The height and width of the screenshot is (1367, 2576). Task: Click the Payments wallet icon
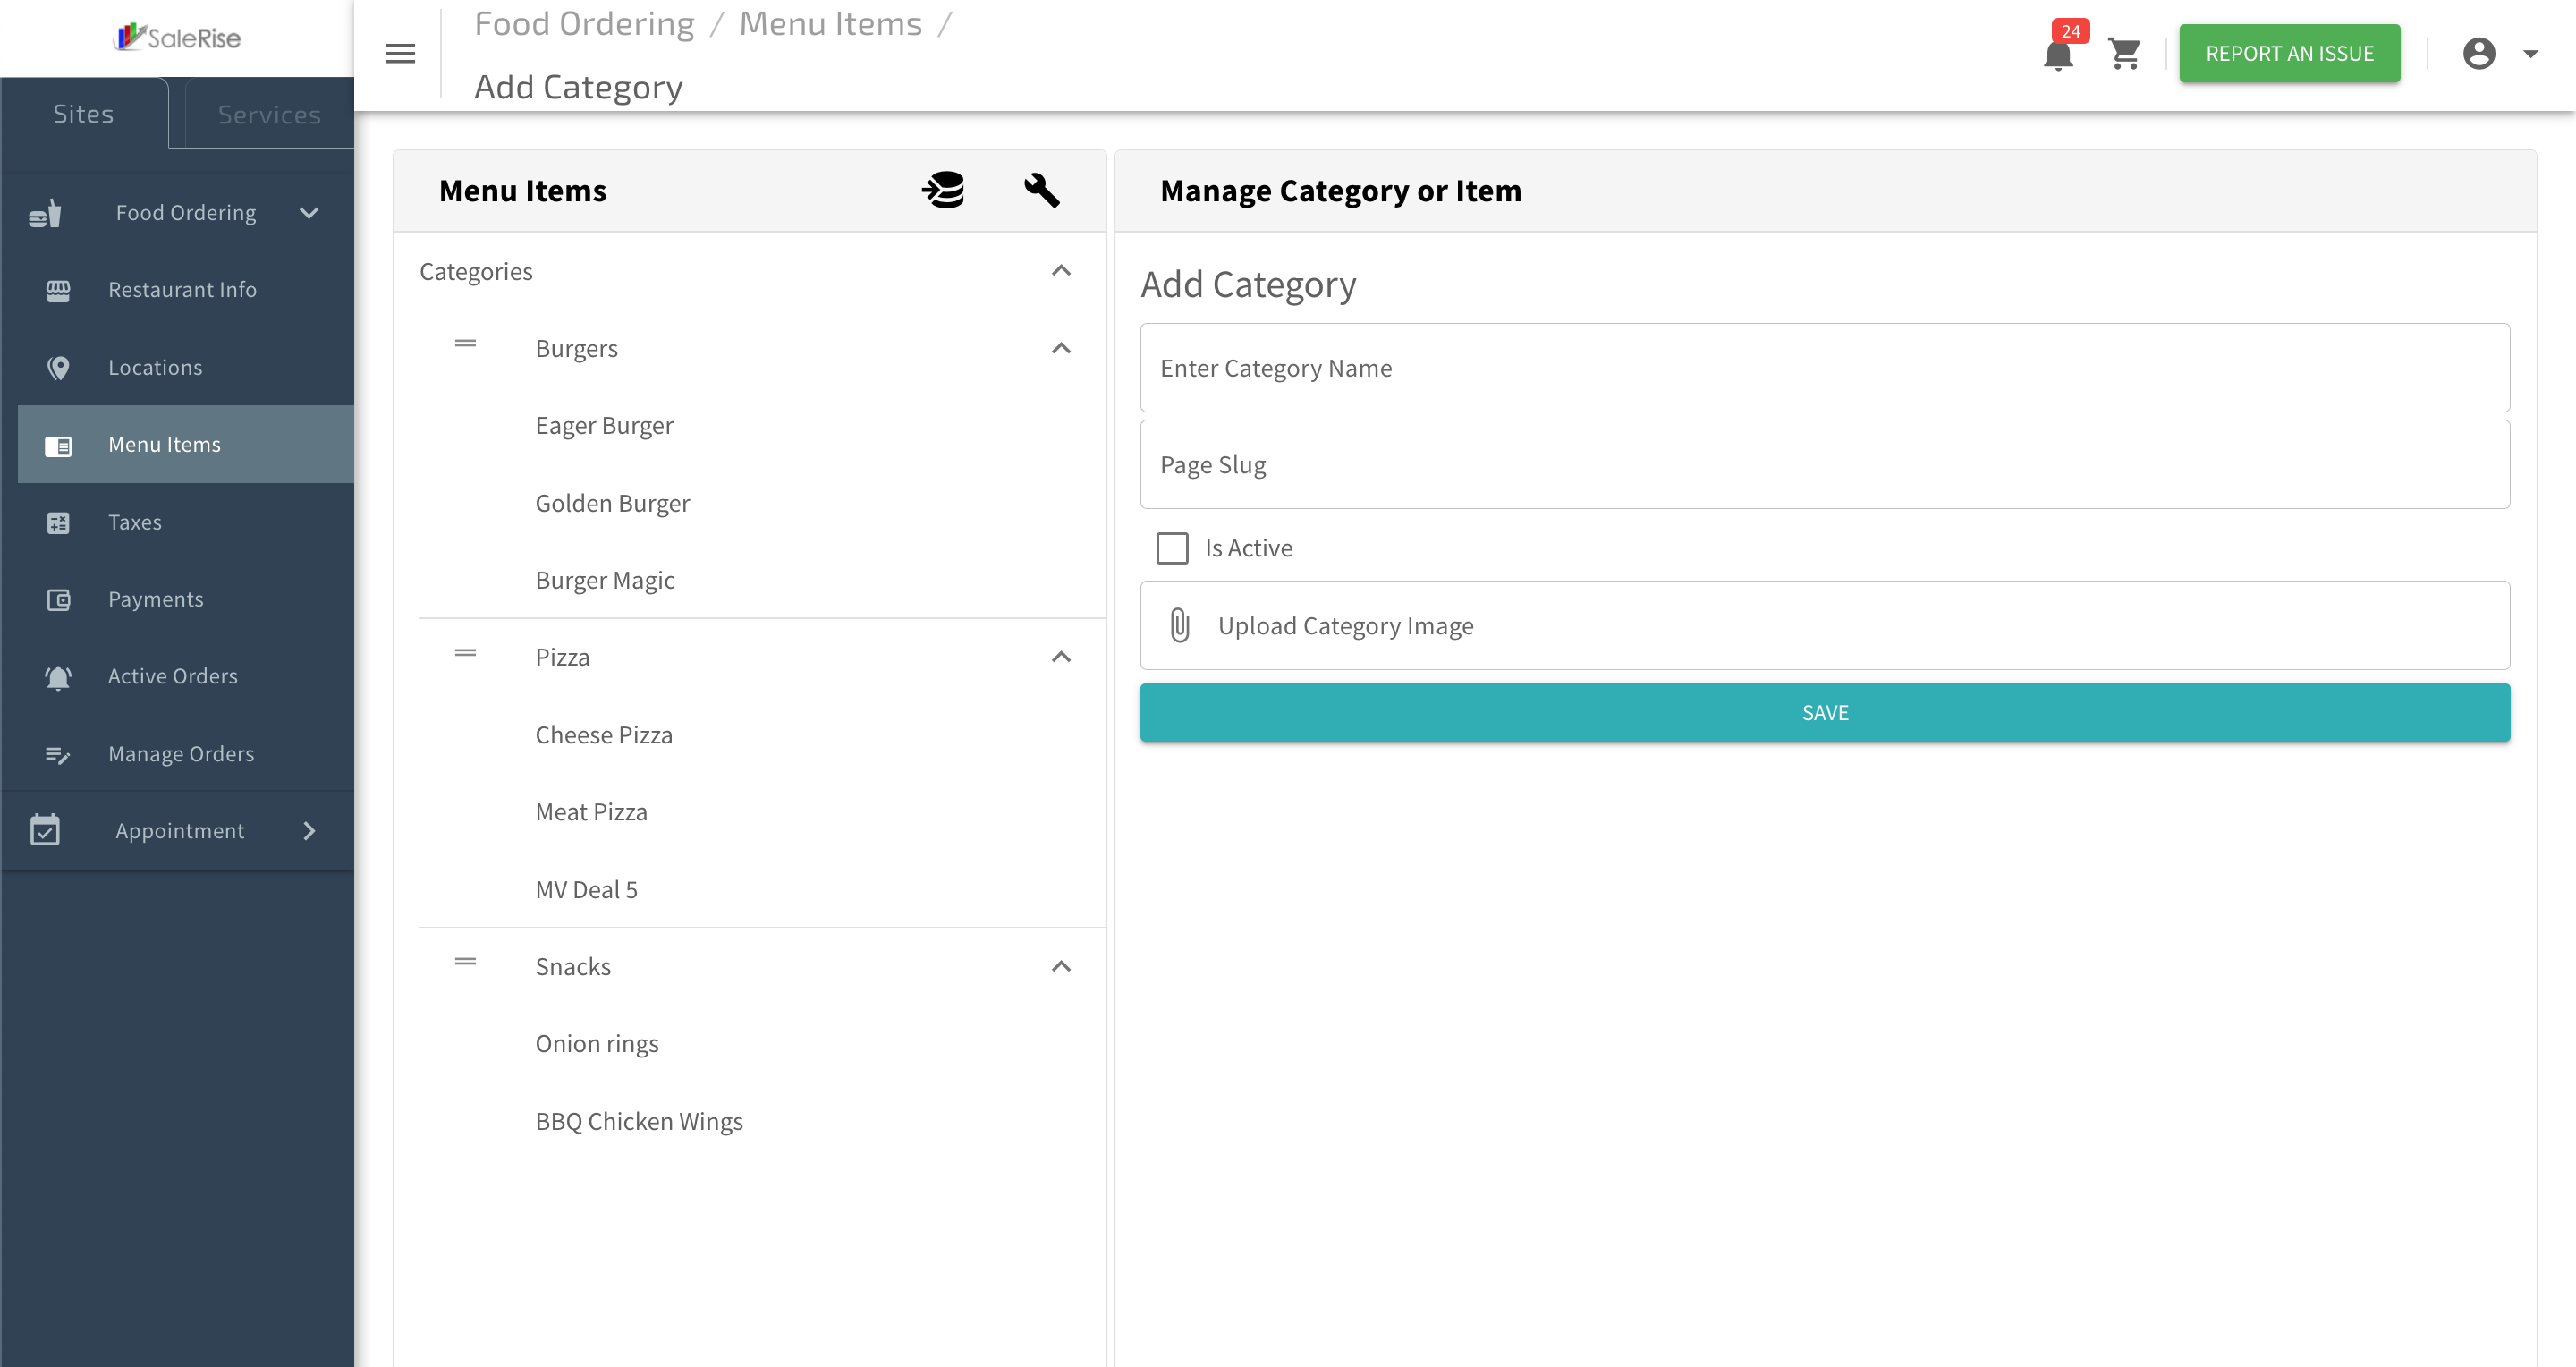[x=58, y=599]
